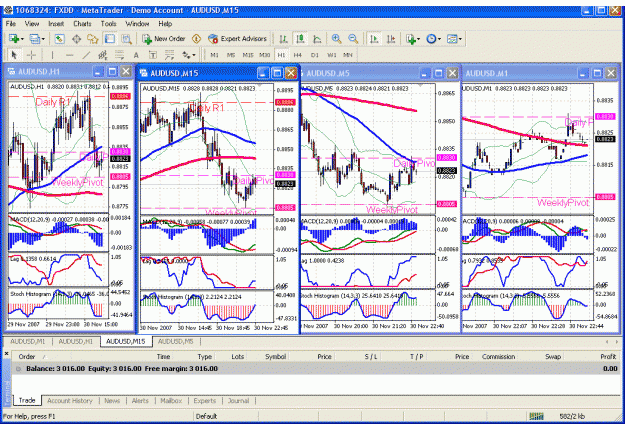Set timeframe to M15
The image size is (625, 424).
248,55
